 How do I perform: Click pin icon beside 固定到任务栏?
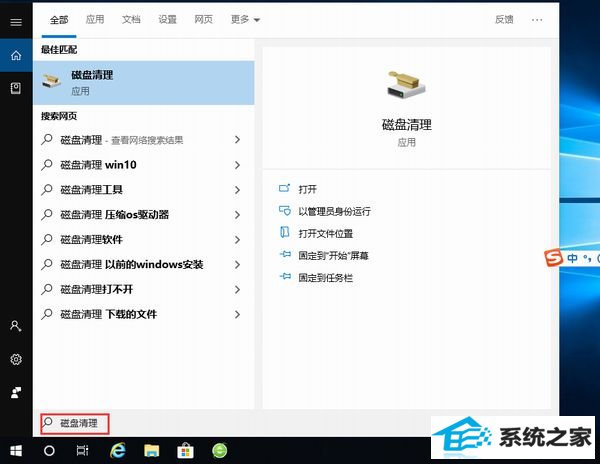click(x=285, y=276)
